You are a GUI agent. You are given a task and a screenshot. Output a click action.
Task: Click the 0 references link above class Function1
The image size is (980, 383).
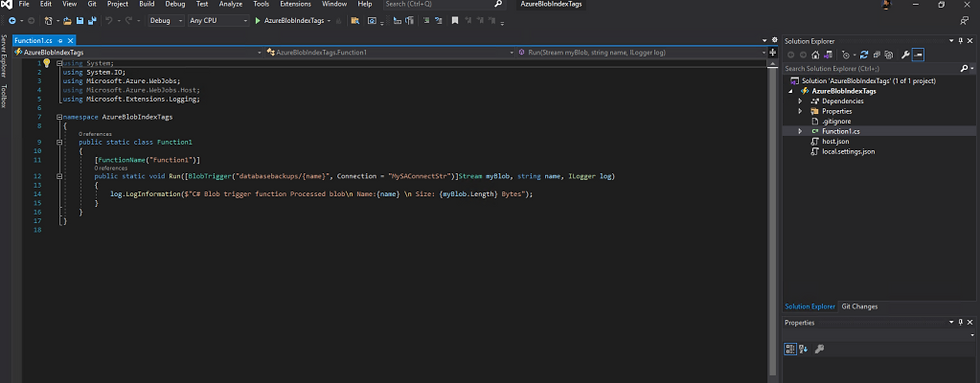pyautogui.click(x=95, y=134)
